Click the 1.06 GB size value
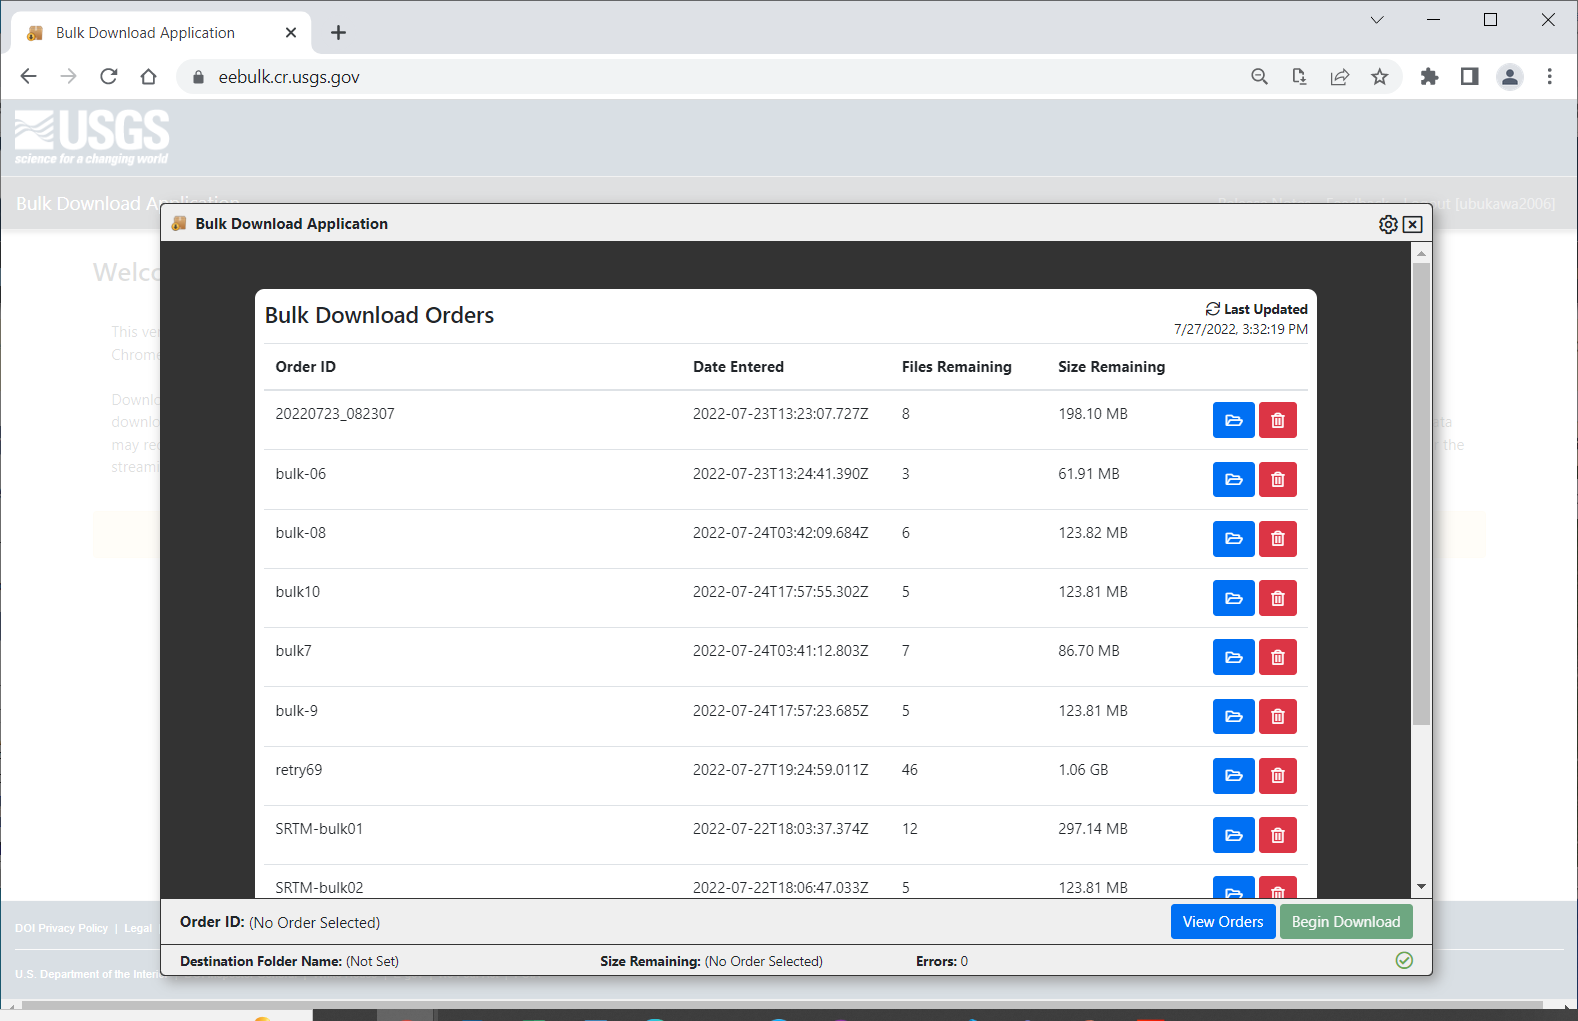1578x1021 pixels. (1083, 770)
